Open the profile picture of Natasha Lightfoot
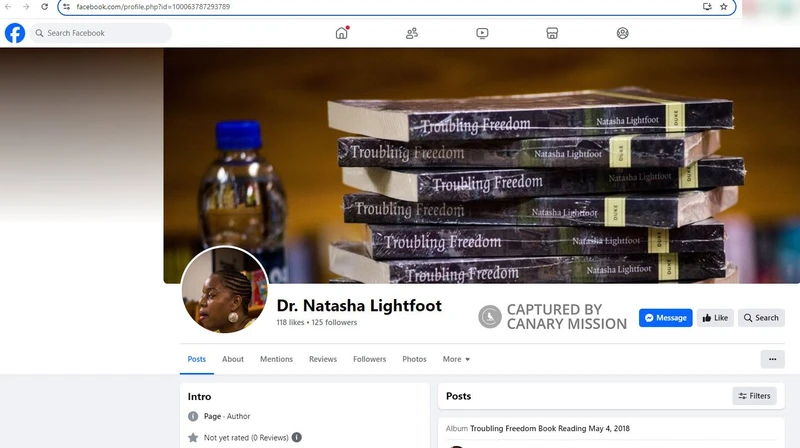This screenshot has height=448, width=800. point(224,289)
